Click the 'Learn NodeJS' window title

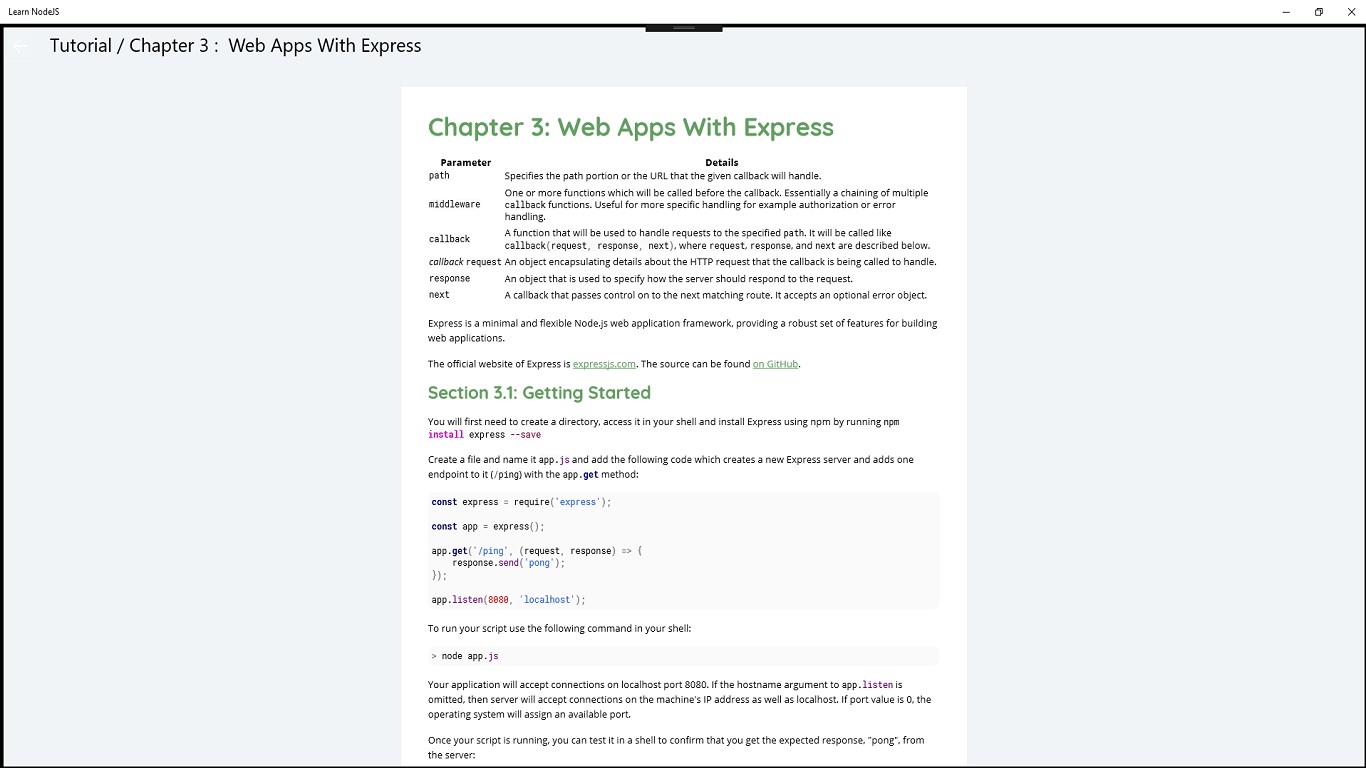pyautogui.click(x=33, y=12)
